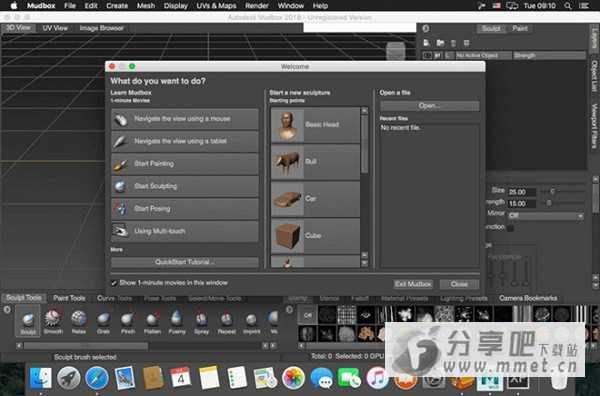Open Launchpad from the Dock
This screenshot has height=396, width=600.
[x=68, y=378]
